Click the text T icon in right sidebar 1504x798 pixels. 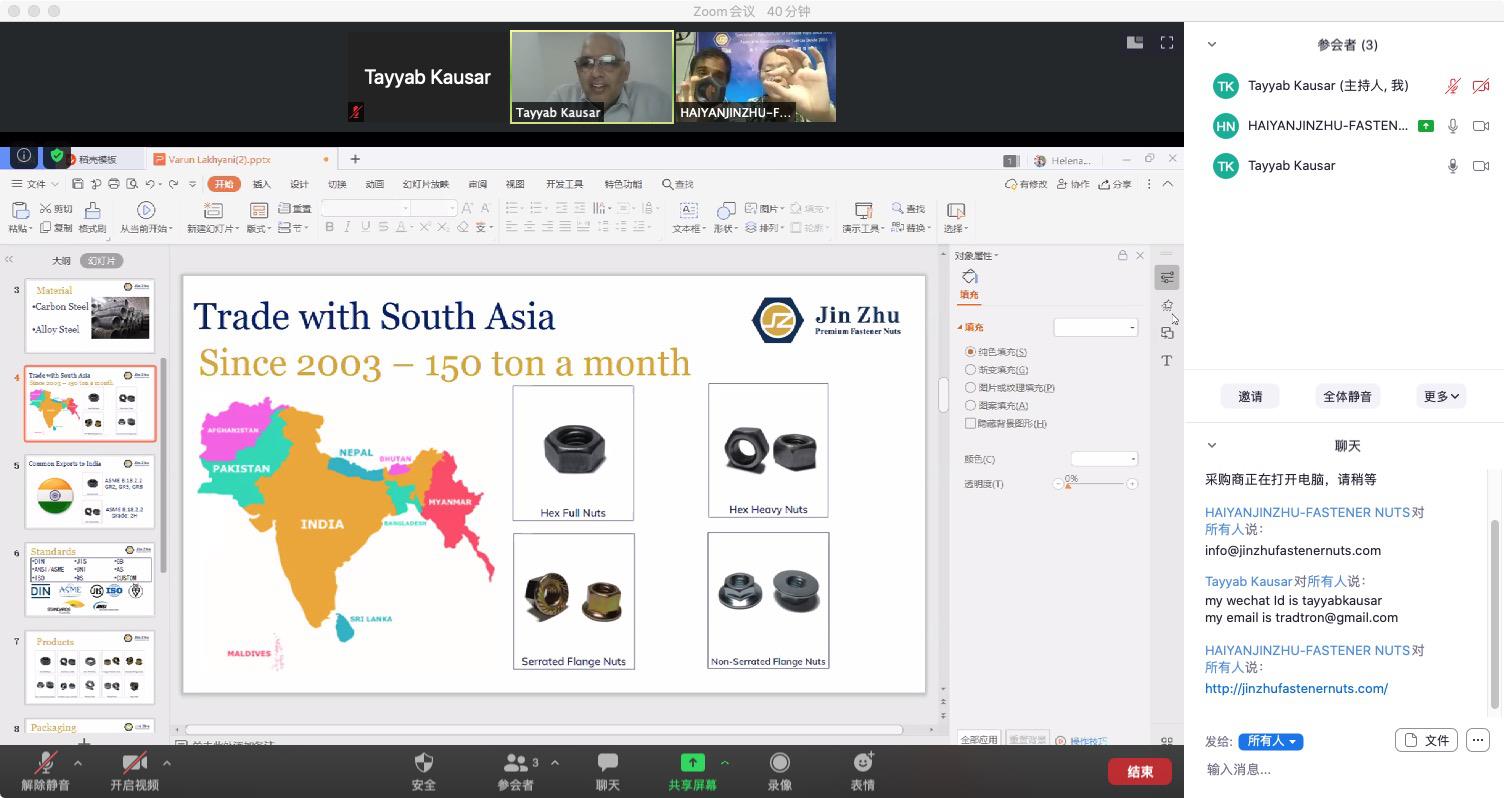(x=1167, y=361)
